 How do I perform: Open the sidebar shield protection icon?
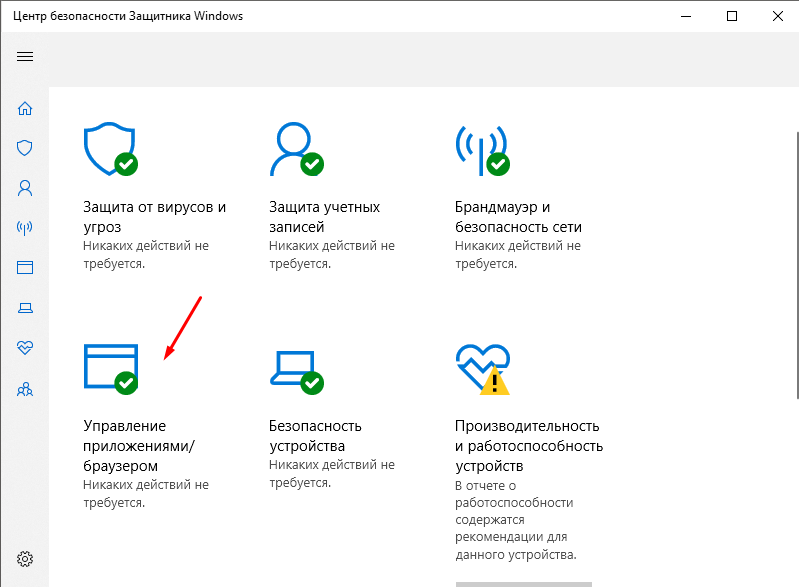click(x=25, y=148)
